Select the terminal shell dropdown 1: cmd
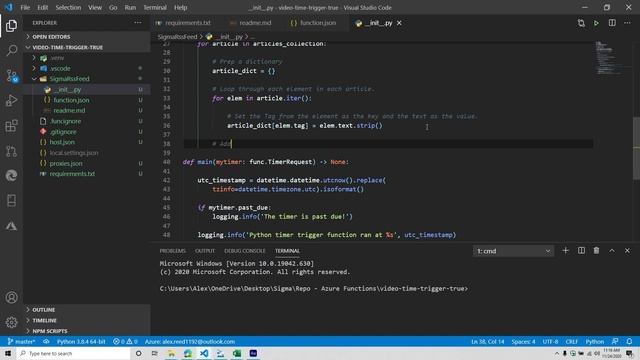Screen dimensions: 640x360 coord(513,251)
